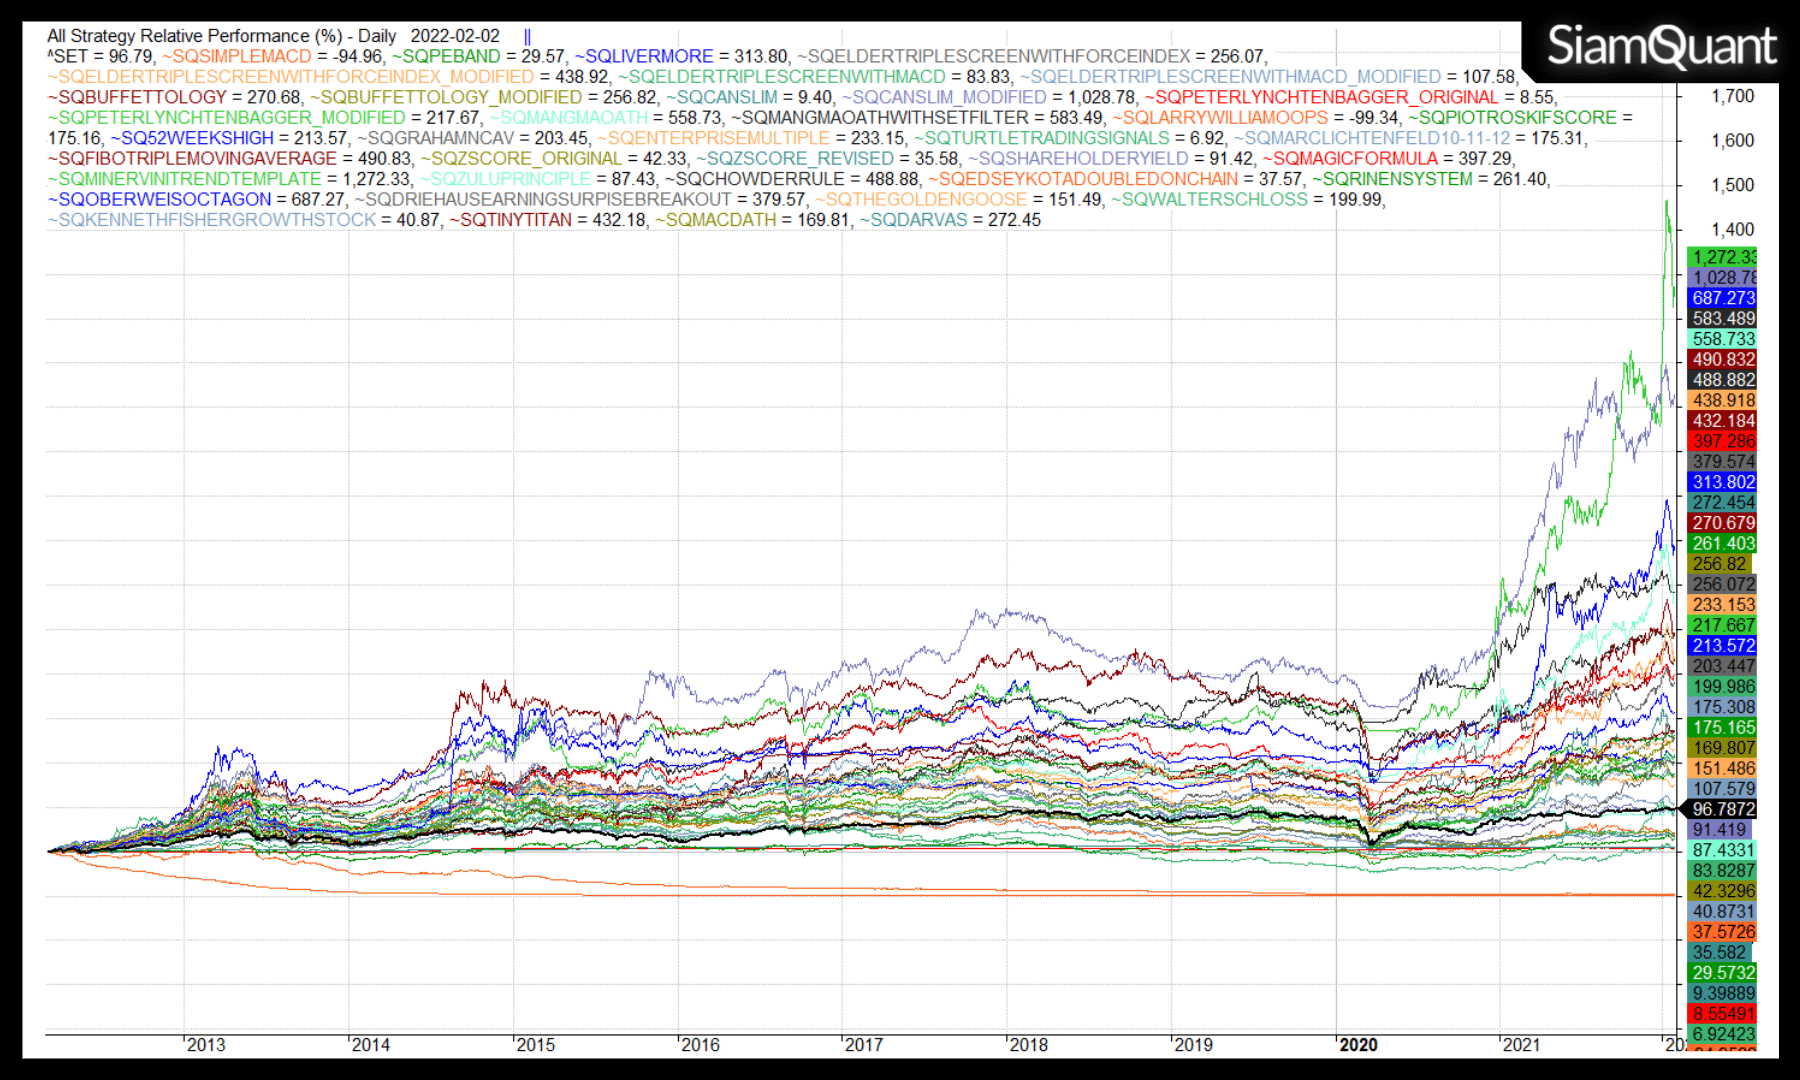Select the ~SQMINERVINITRENDTEMPLATE legend entry
This screenshot has width=1800, height=1080.
tap(185, 179)
